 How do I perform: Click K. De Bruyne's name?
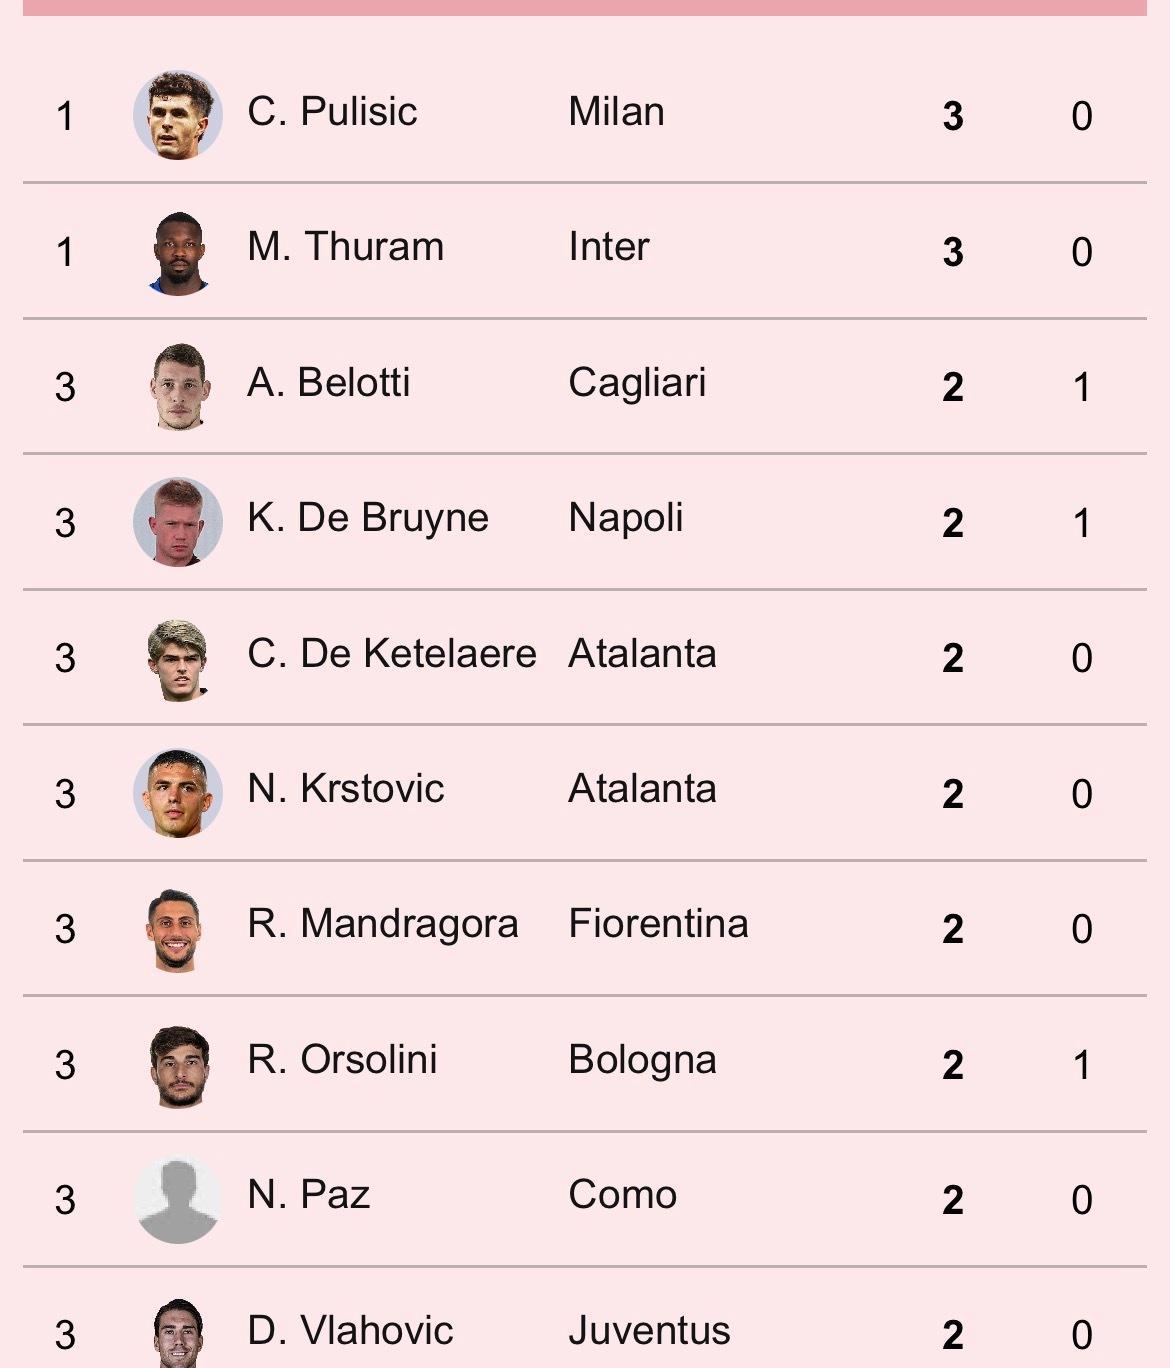[x=368, y=518]
